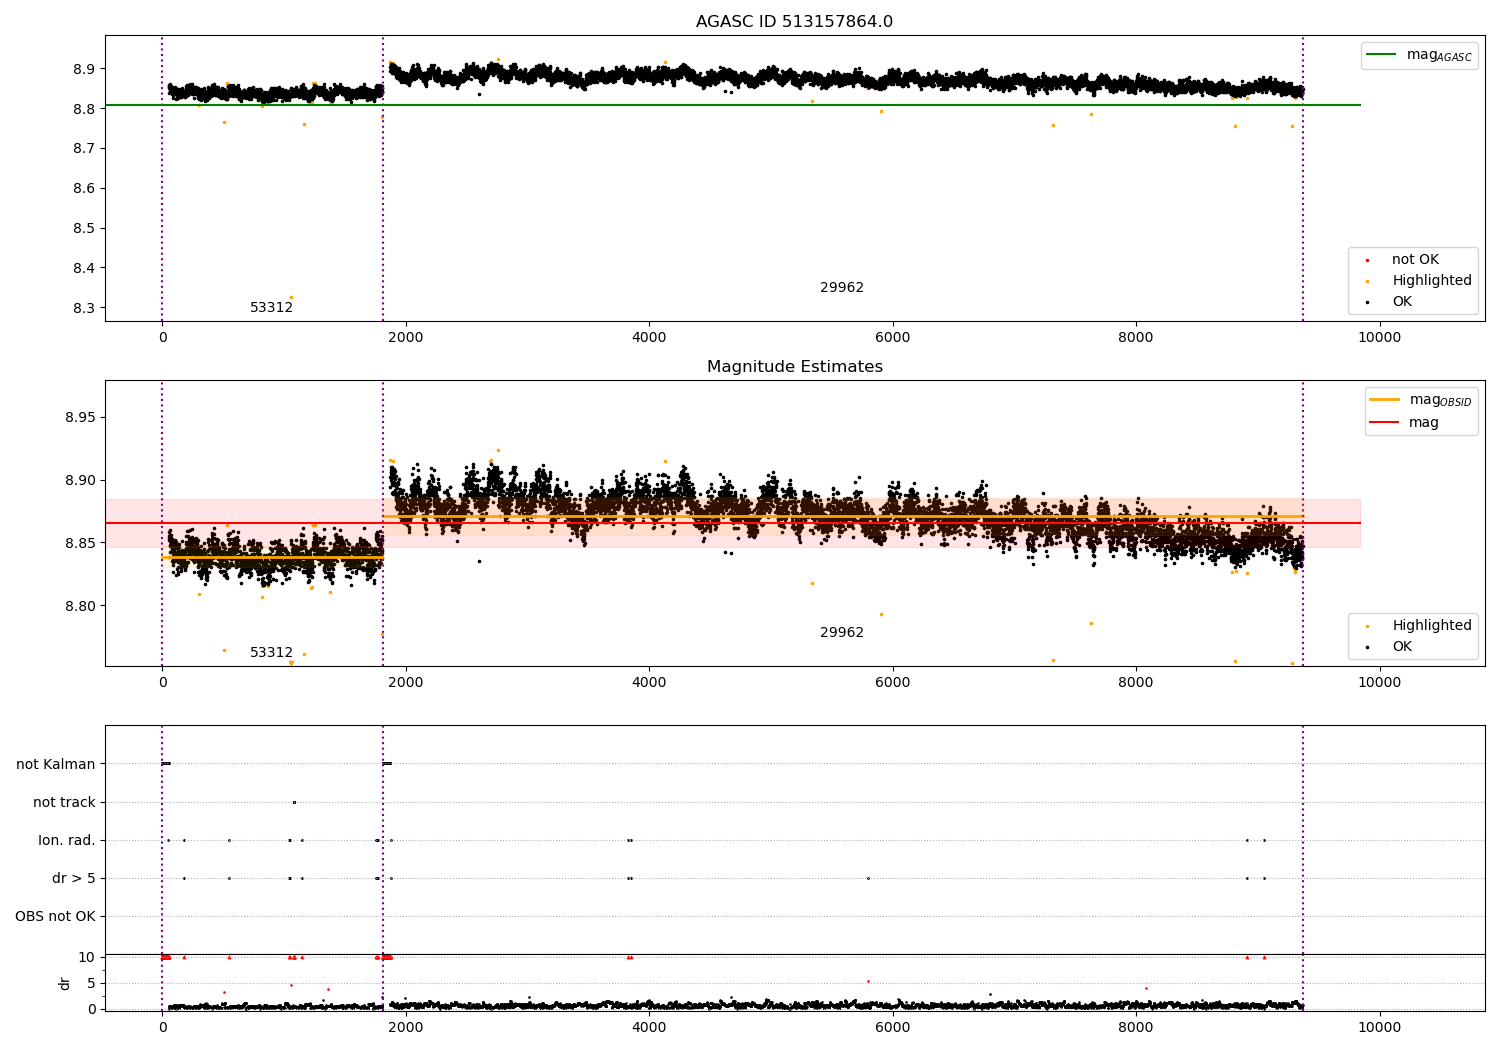Select the "8.4" tick on the top plot
This screenshot has width=1500, height=1050.
click(85, 269)
